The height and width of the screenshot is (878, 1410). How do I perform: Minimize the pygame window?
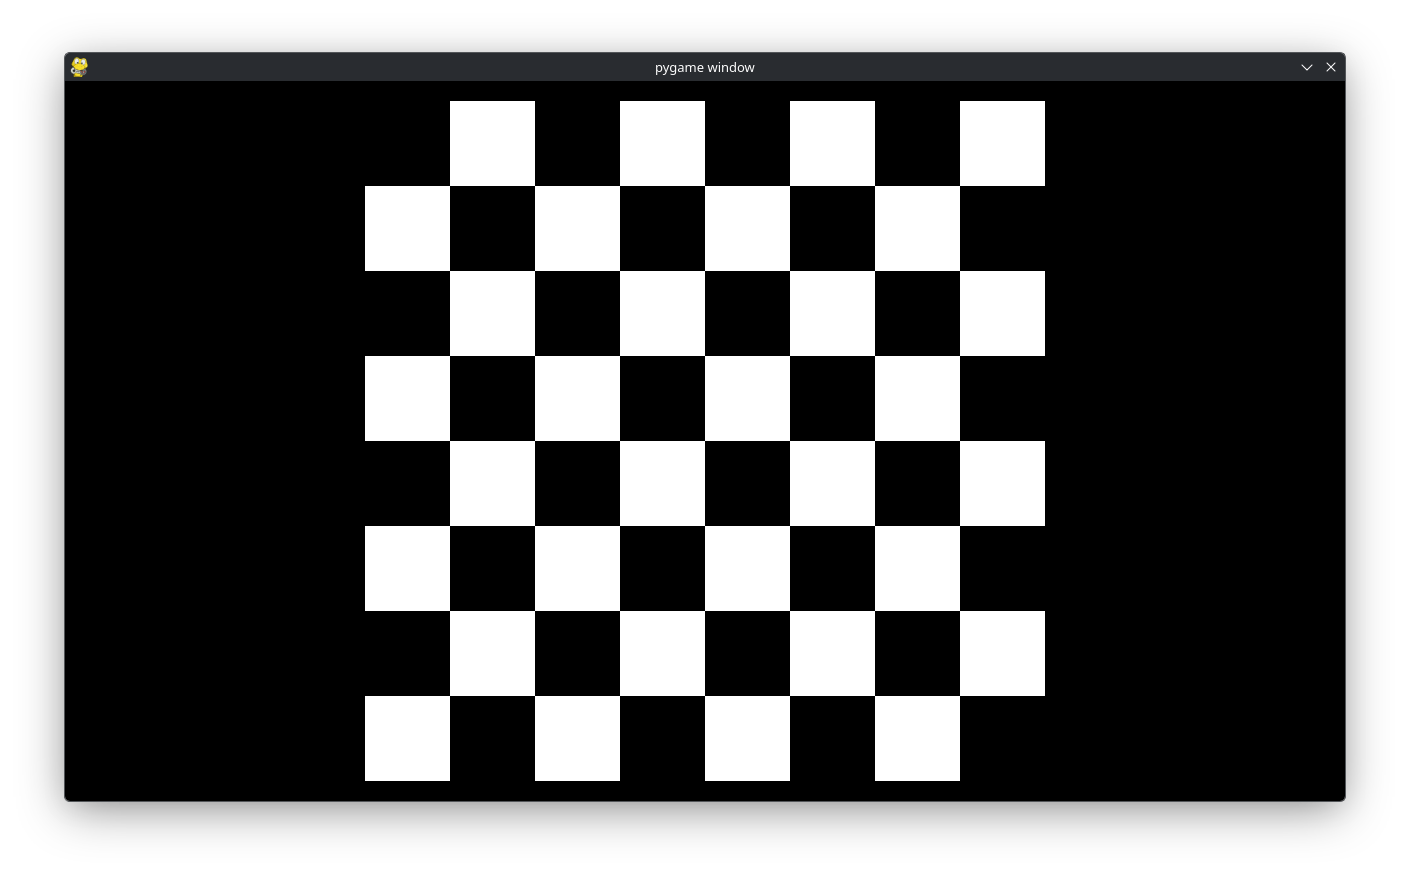pyautogui.click(x=1306, y=67)
